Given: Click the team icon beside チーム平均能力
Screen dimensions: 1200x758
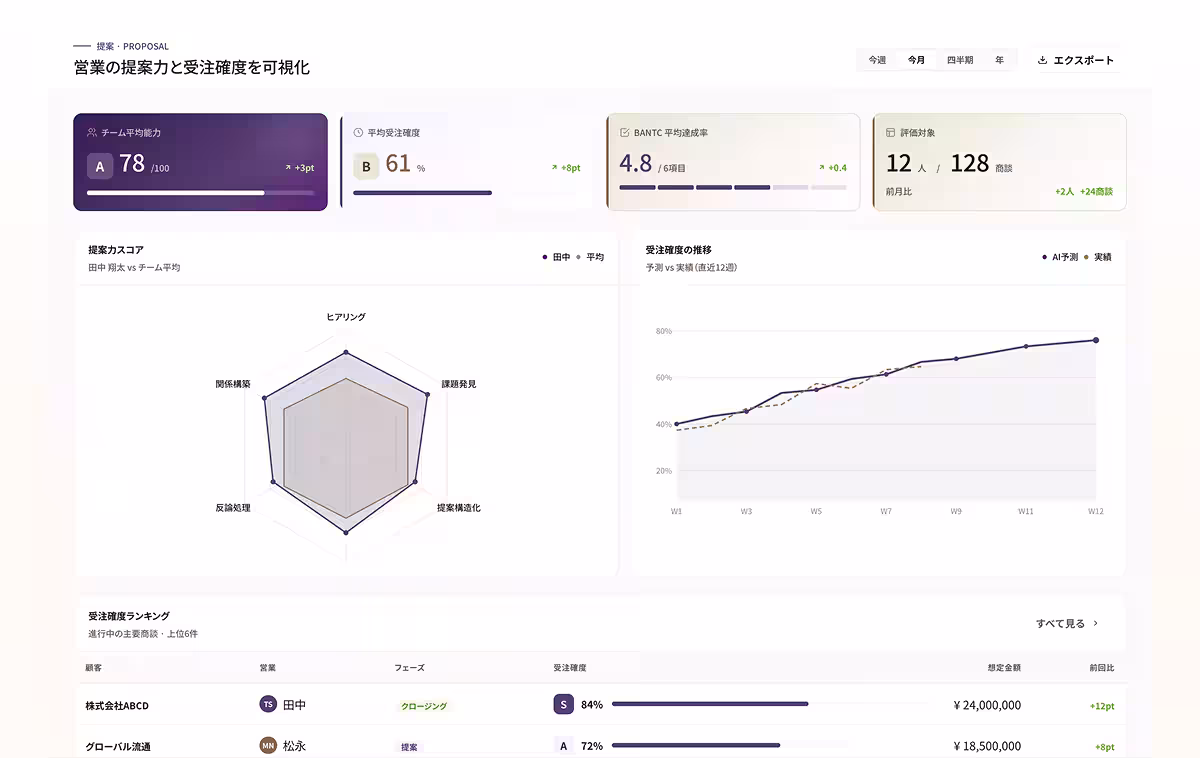Looking at the screenshot, I should pyautogui.click(x=92, y=132).
